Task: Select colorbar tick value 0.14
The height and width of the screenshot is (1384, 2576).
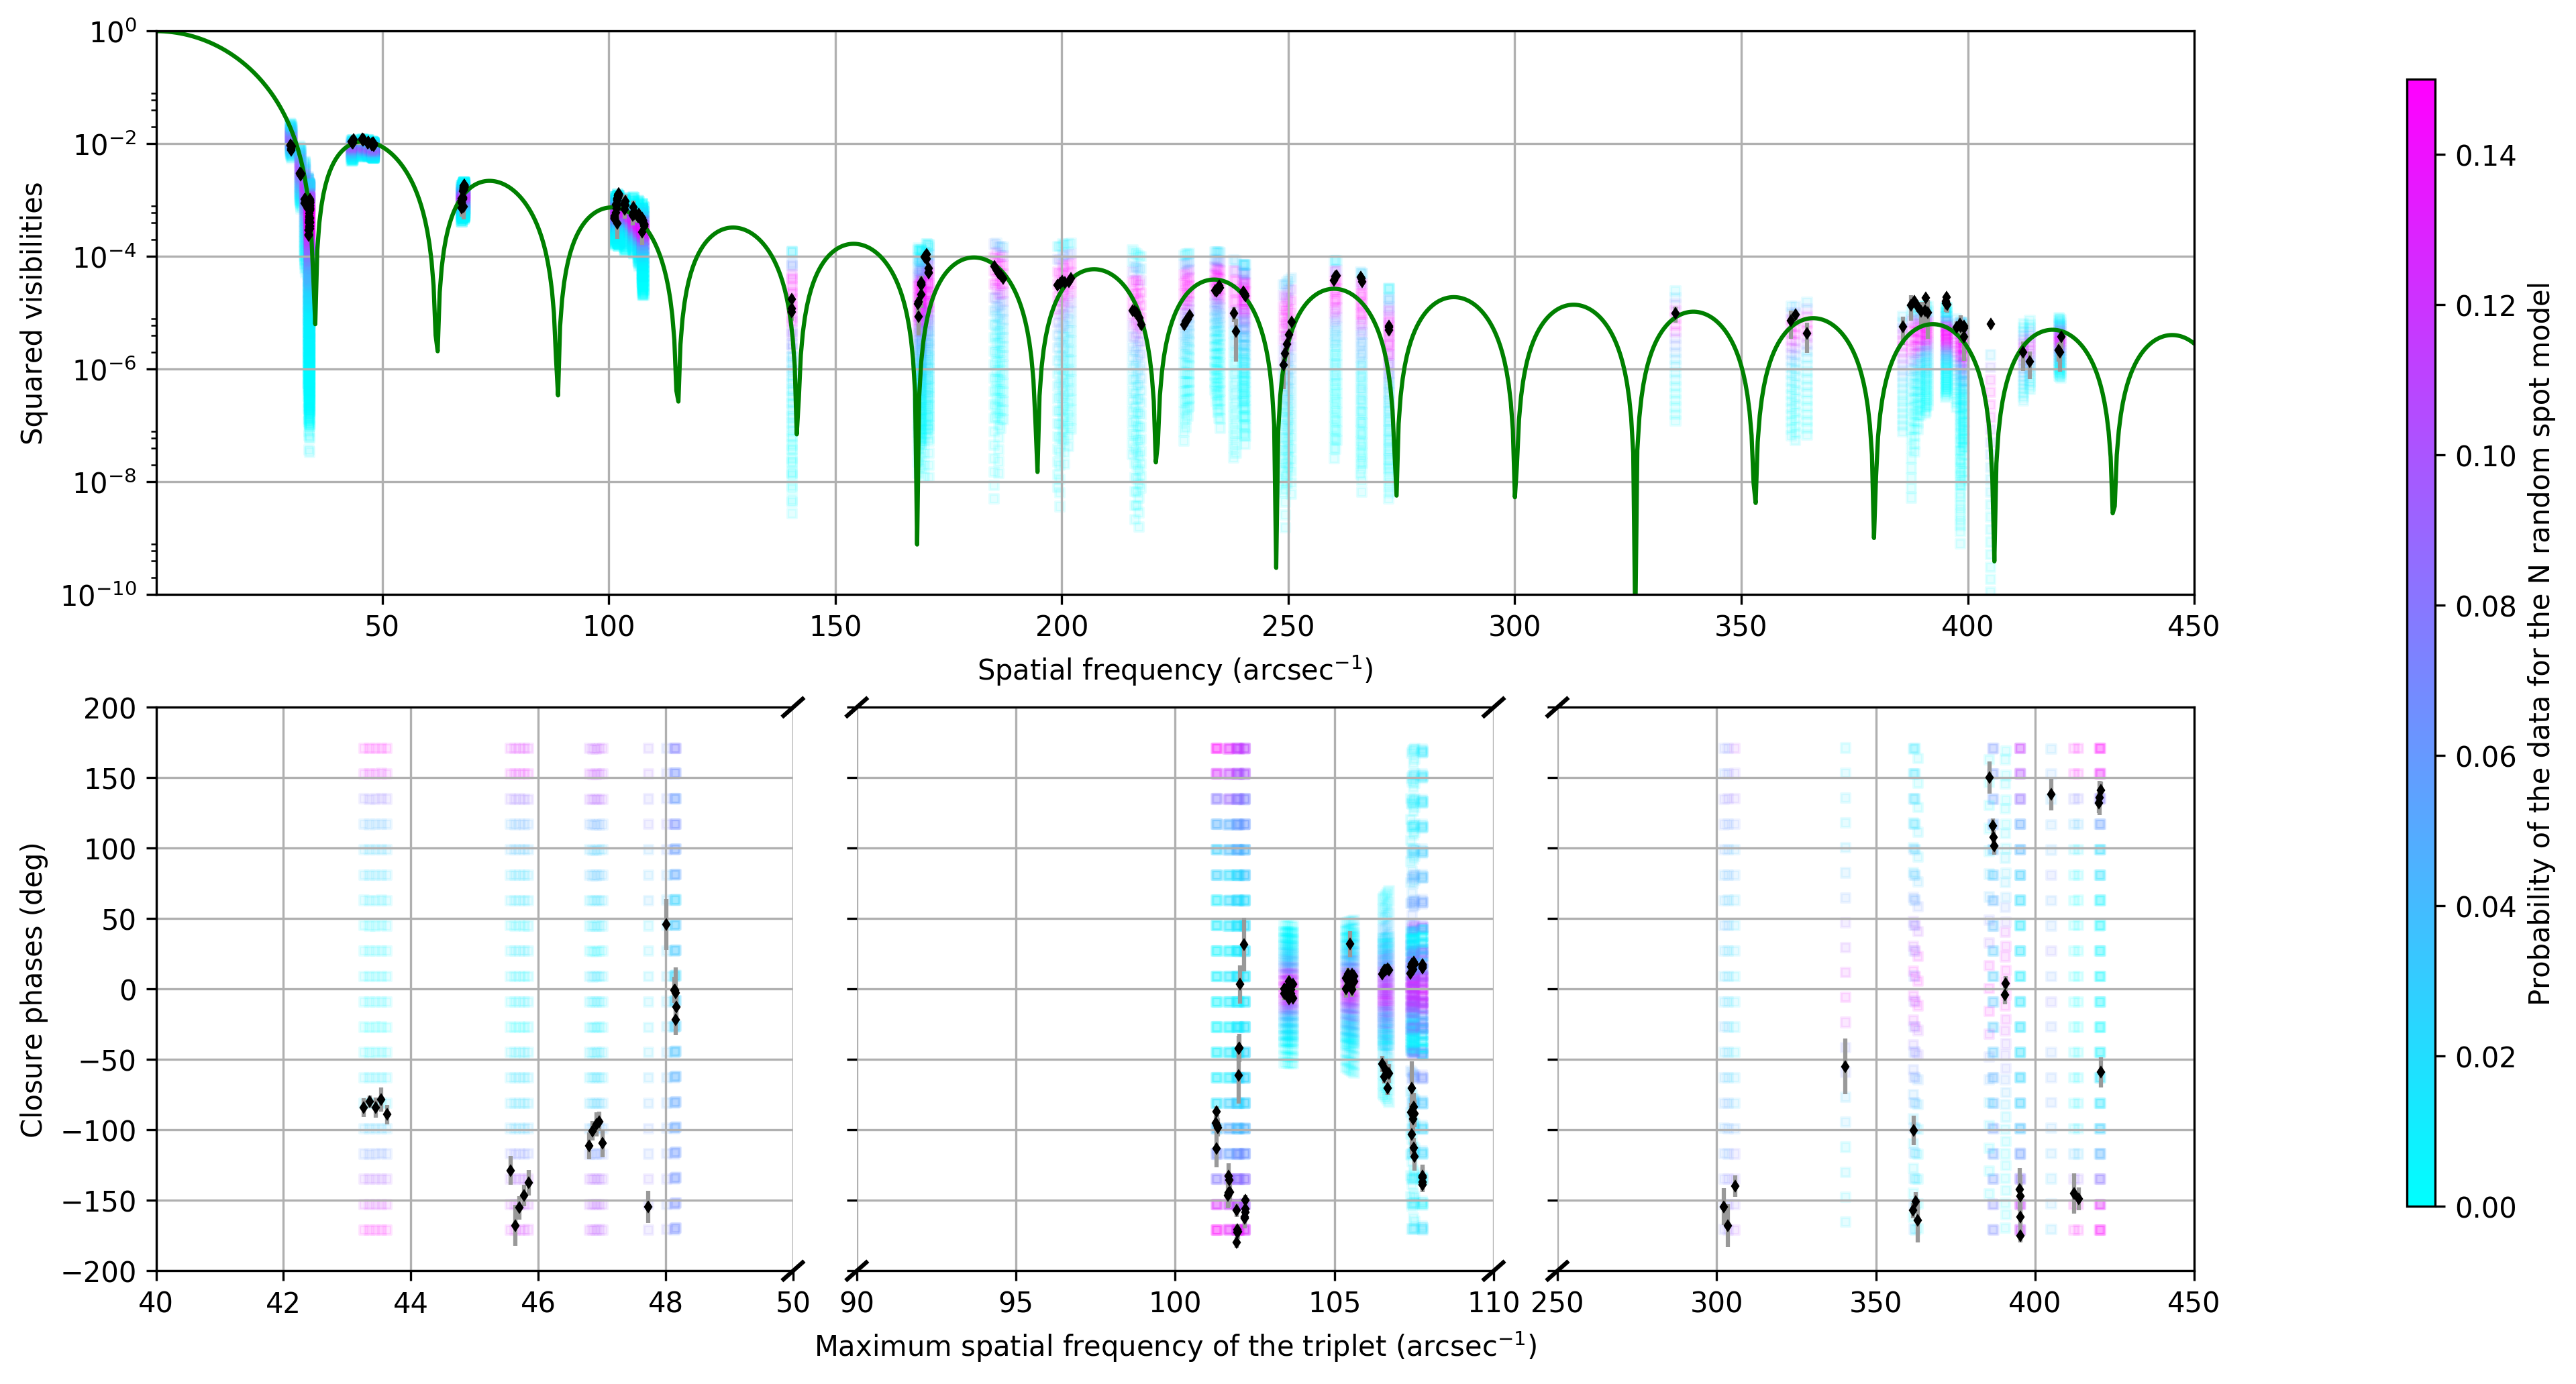Action: (x=2486, y=156)
